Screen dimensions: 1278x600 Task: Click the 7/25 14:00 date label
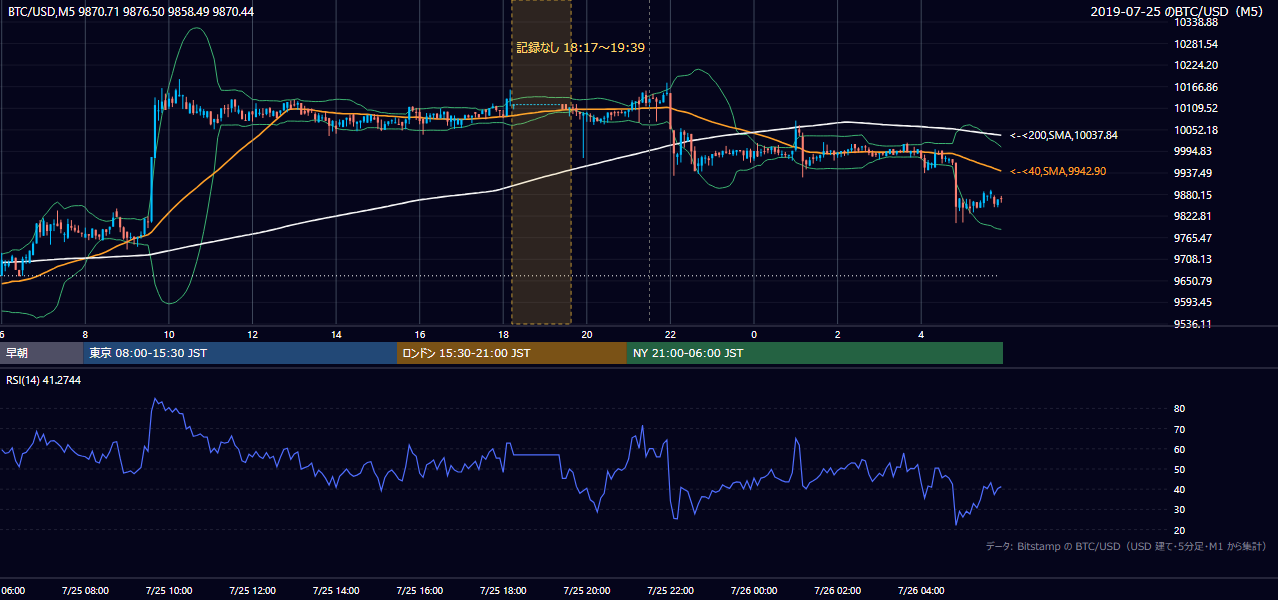tap(336, 591)
